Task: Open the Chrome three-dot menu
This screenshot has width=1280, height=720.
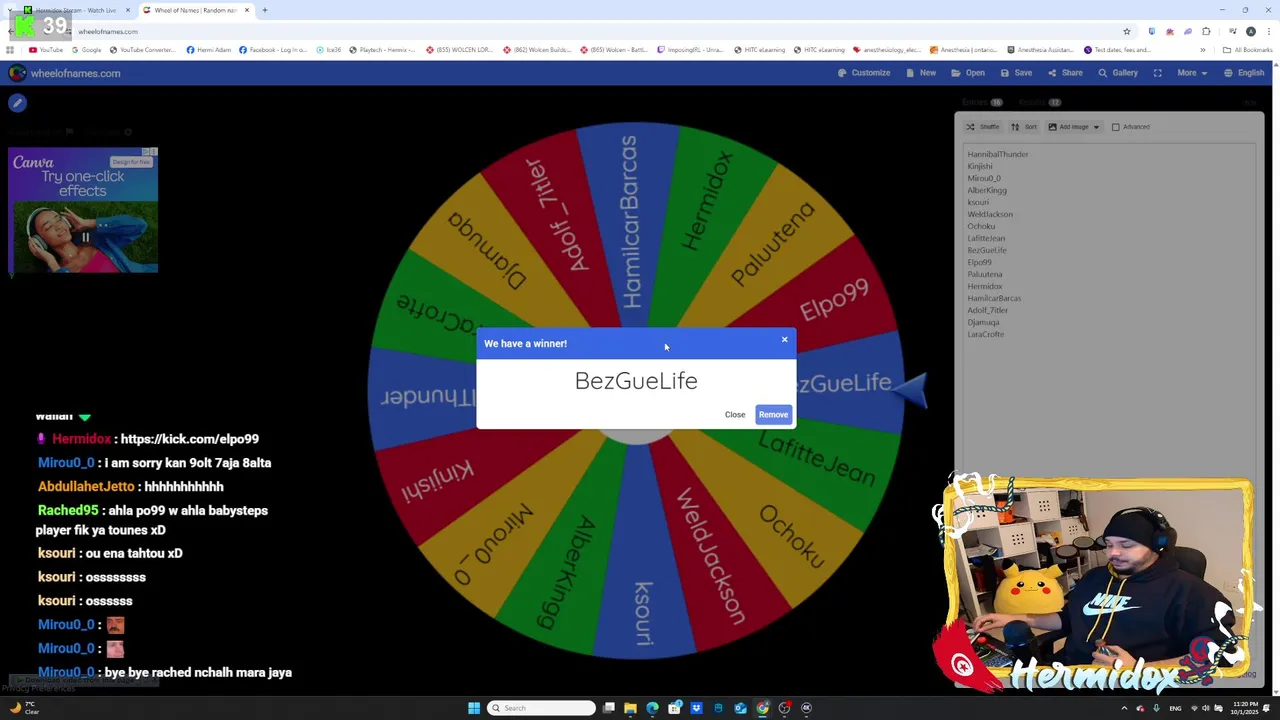Action: [x=1268, y=31]
